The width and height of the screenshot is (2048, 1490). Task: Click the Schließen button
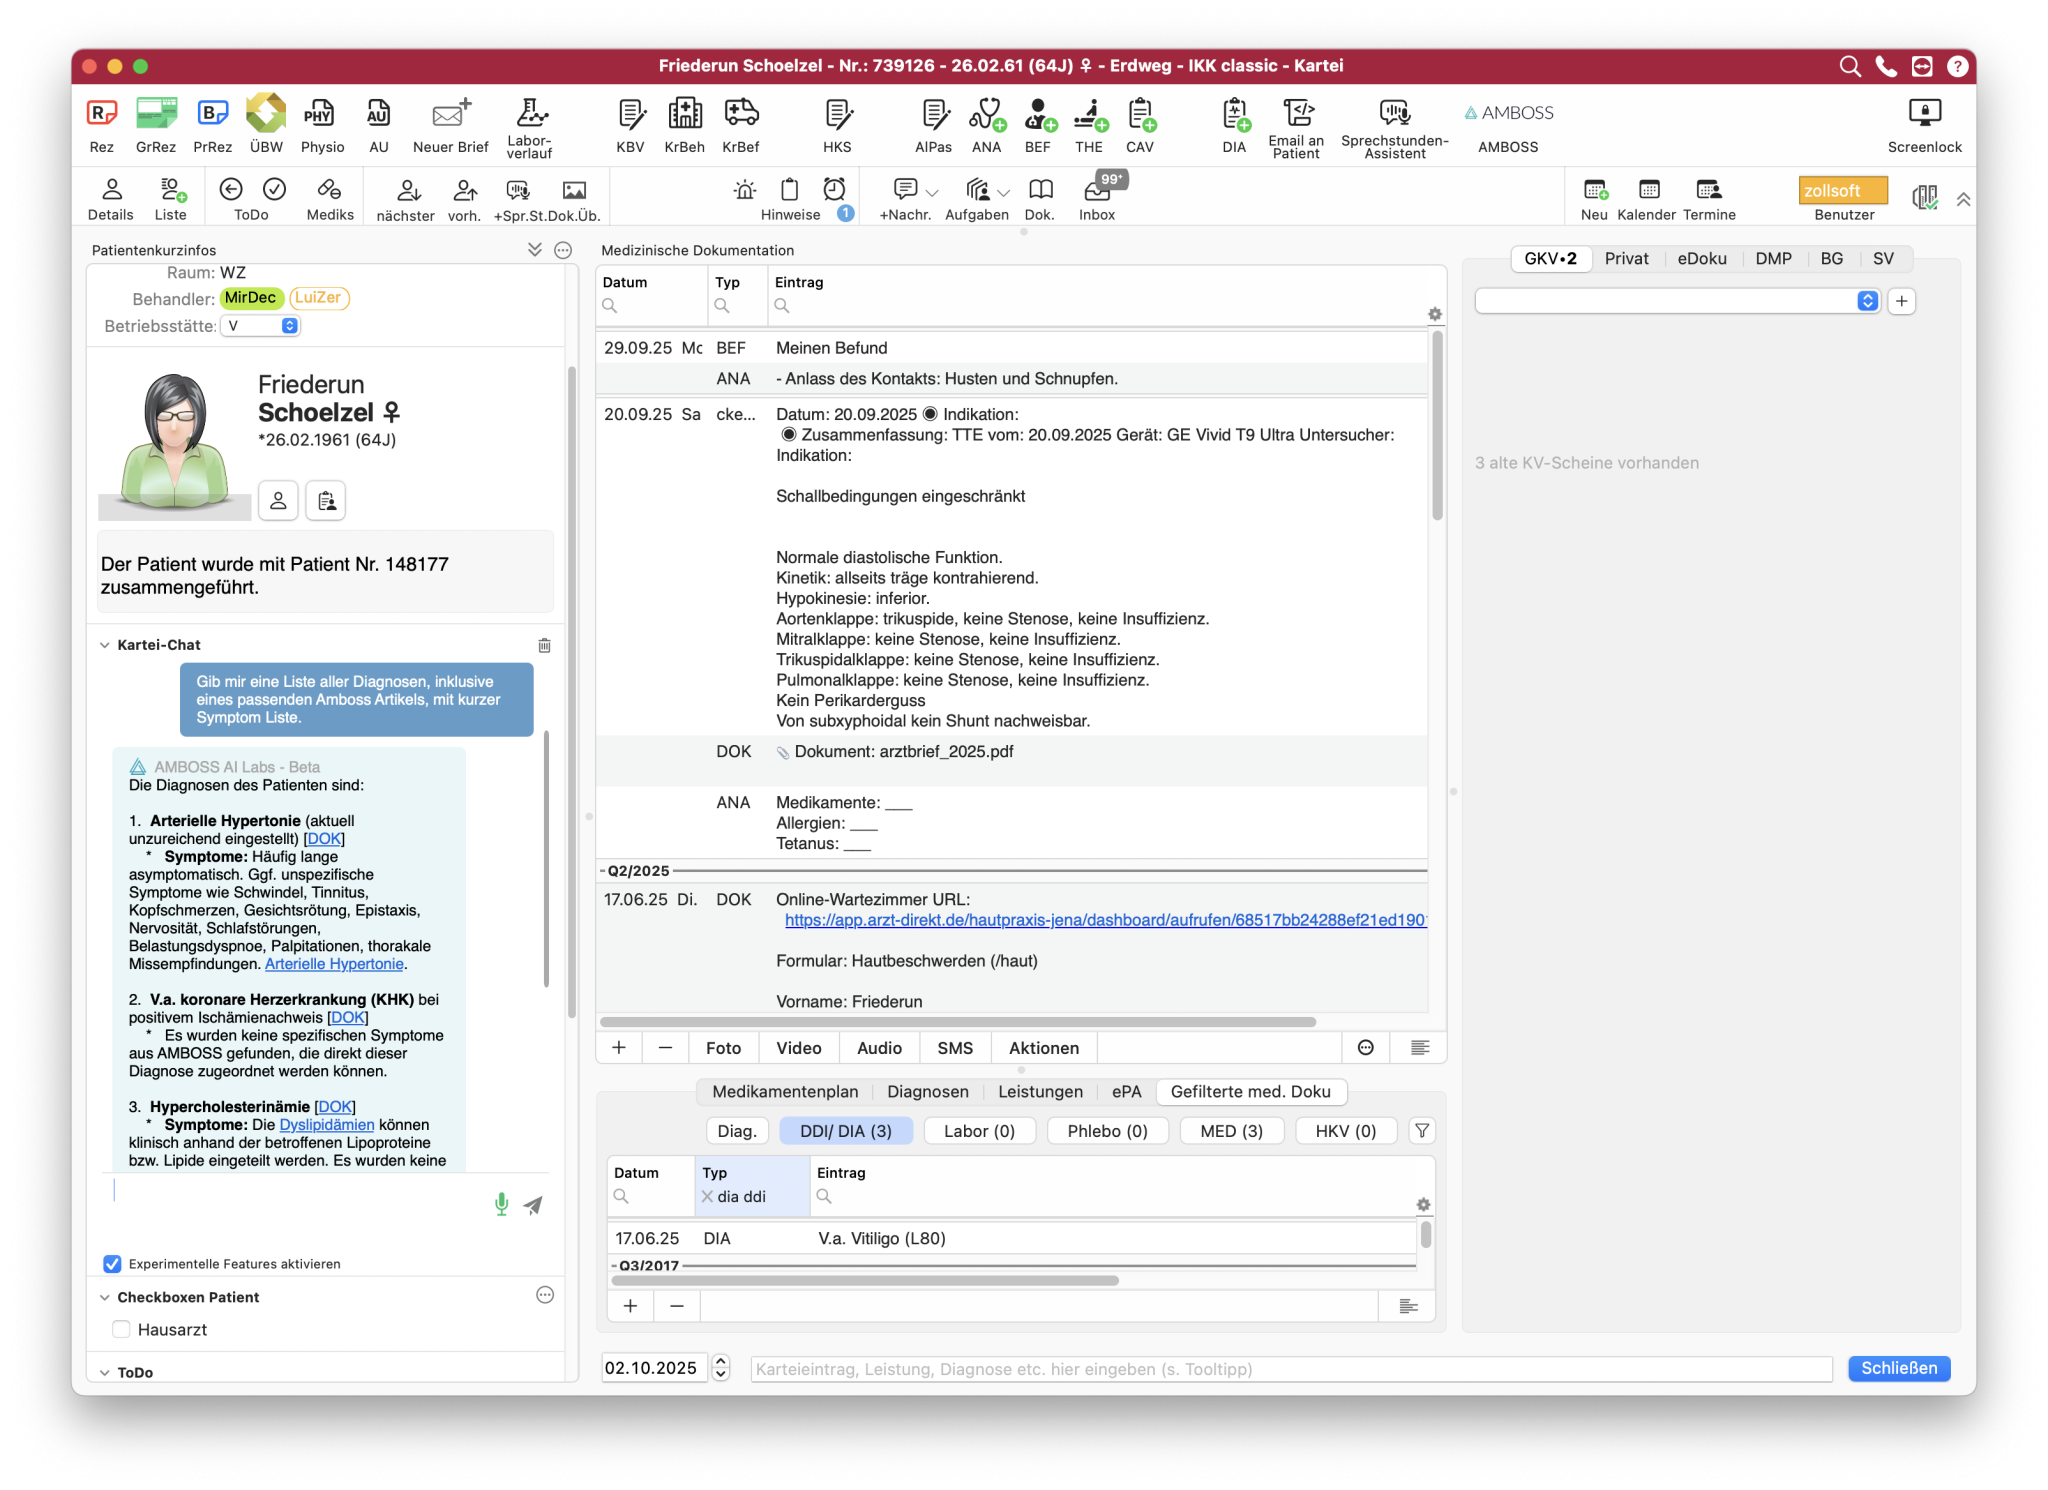(1898, 1368)
